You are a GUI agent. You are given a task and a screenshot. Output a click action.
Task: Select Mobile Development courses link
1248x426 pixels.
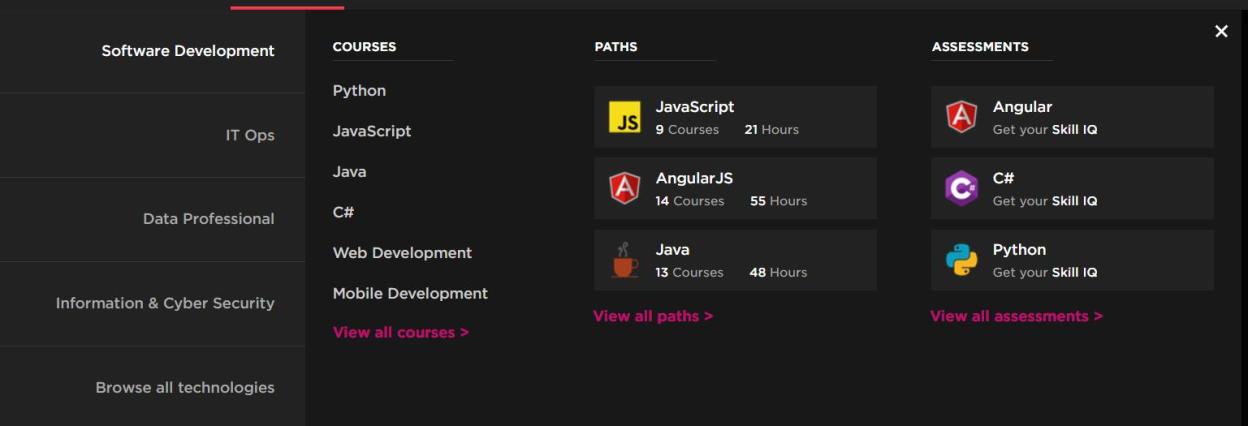pyautogui.click(x=410, y=294)
